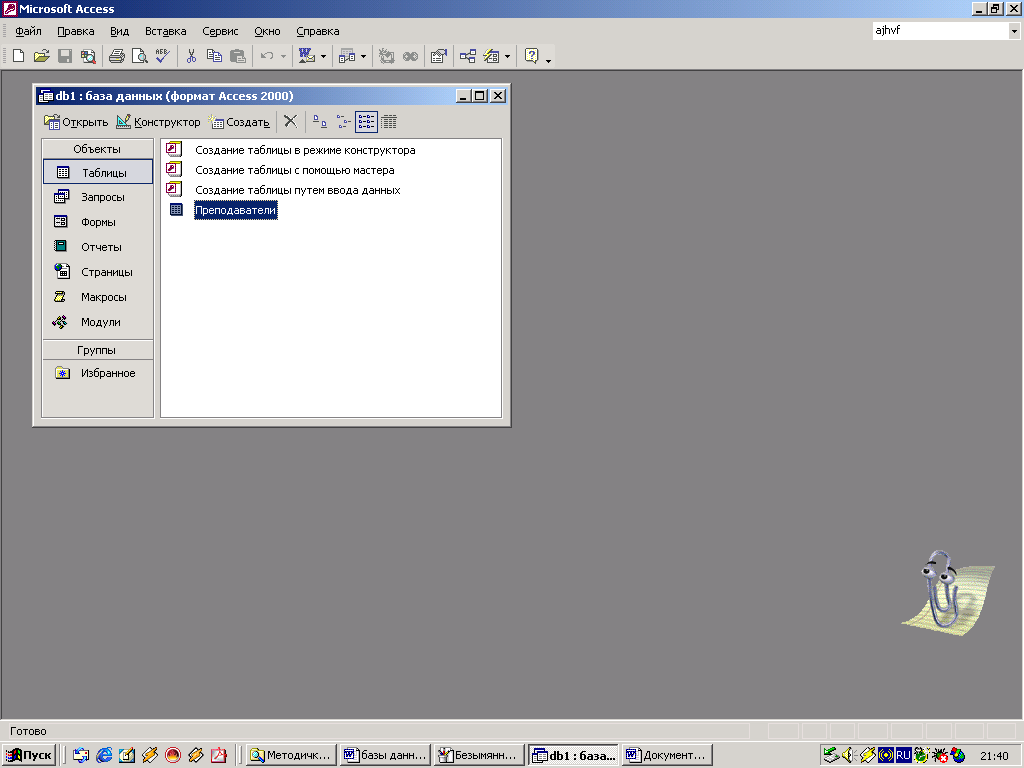The height and width of the screenshot is (768, 1024).
Task: Switch to List view
Action: [366, 121]
